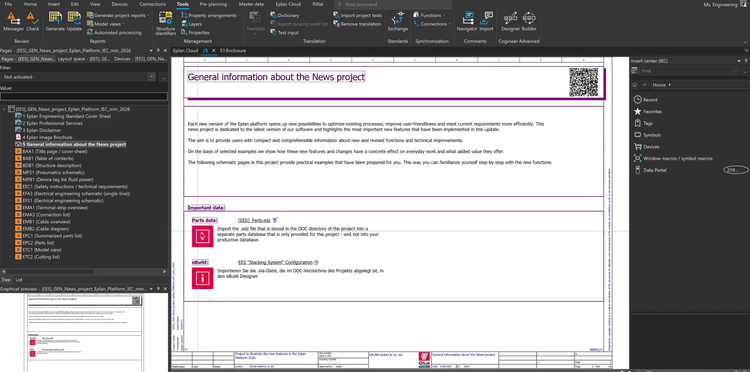
Task: Select 4 Eplan Image Brochure page
Action: (x=47, y=137)
